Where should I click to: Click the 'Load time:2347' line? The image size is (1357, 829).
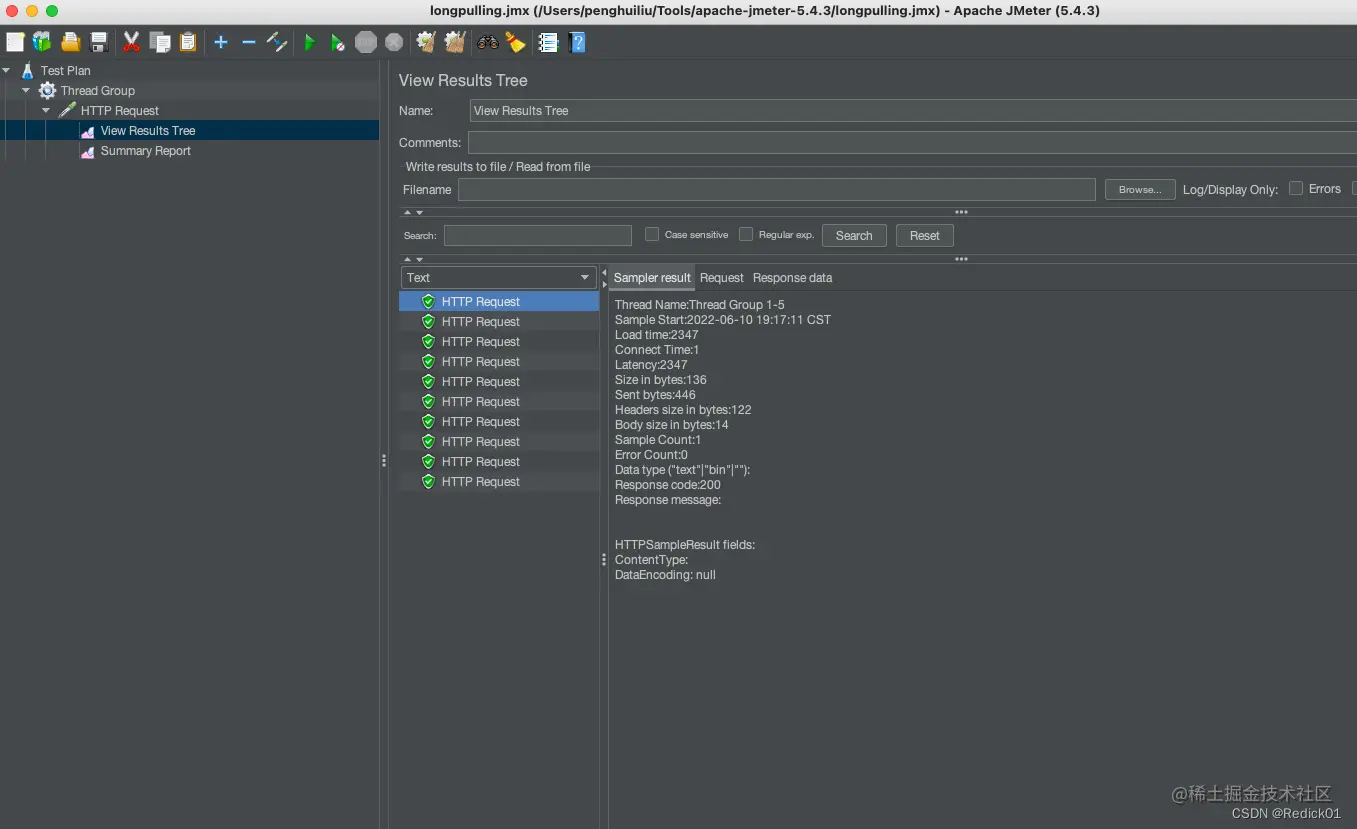[657, 335]
